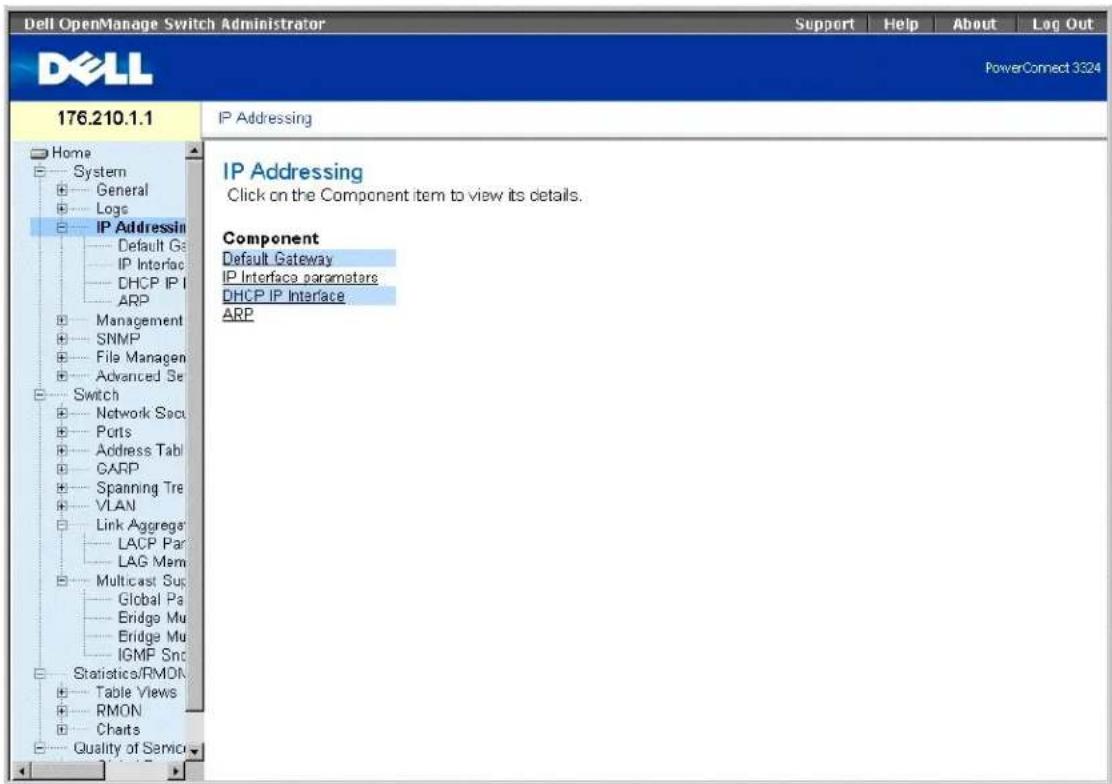The height and width of the screenshot is (784, 1112).
Task: Select LAG Membership tree item
Action: click(152, 562)
